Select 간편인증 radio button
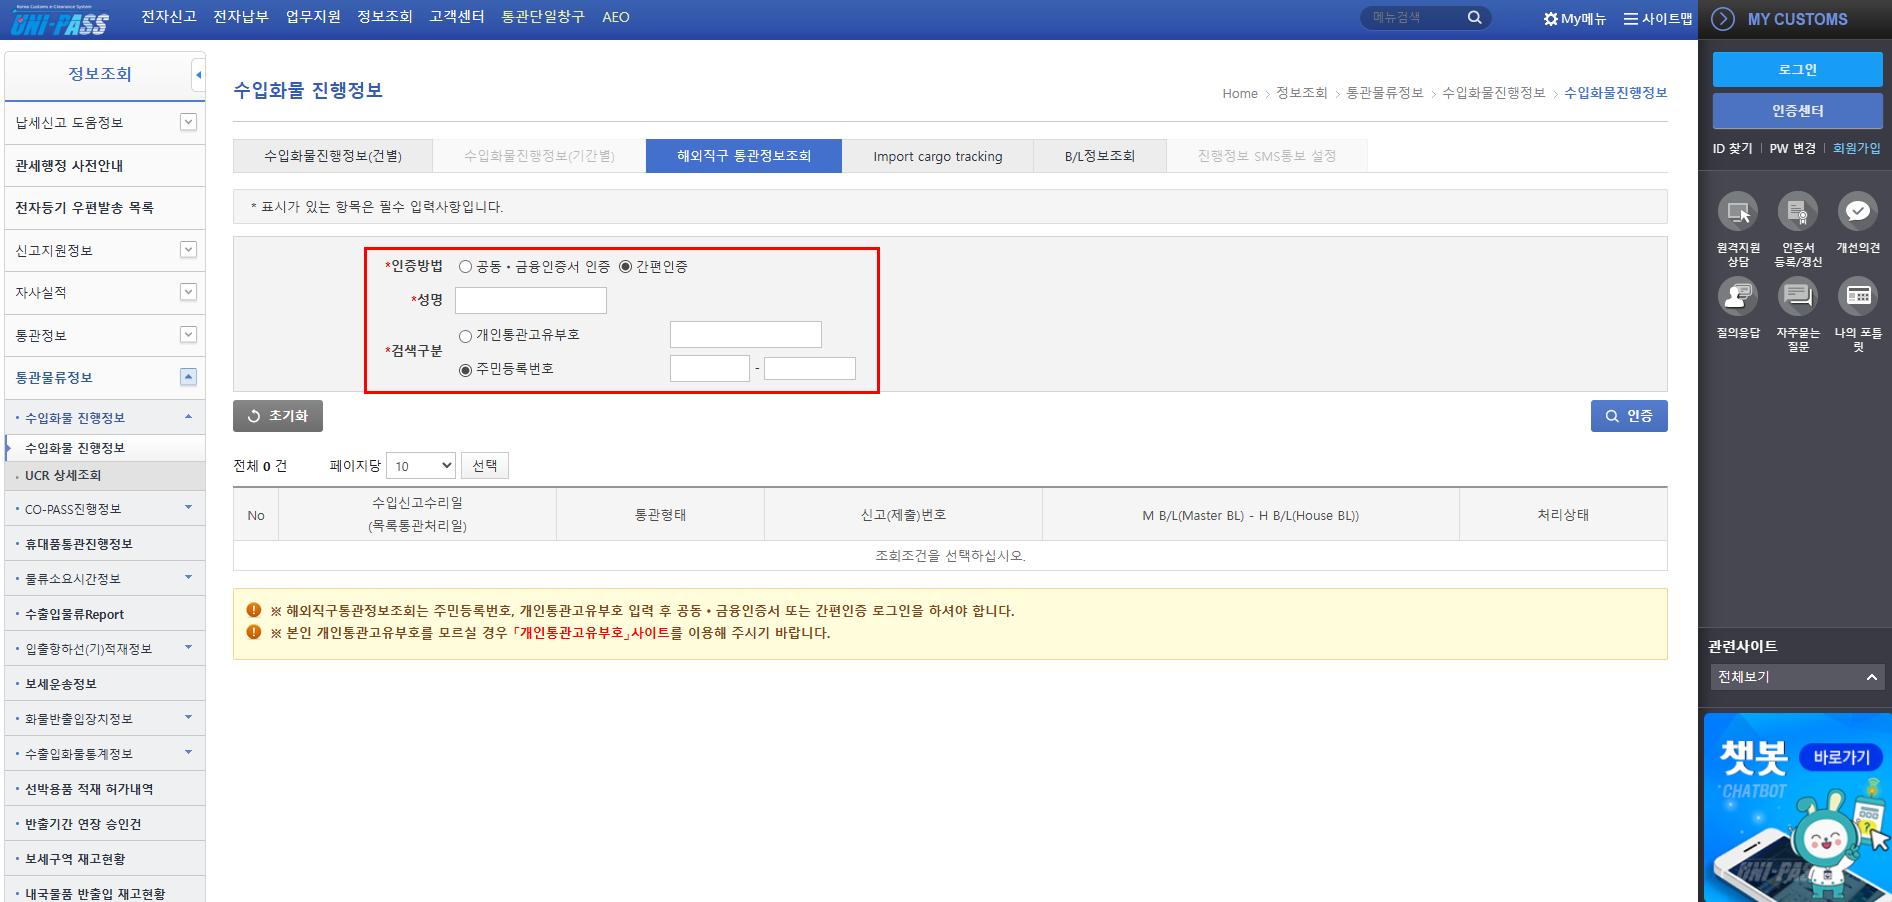1892x902 pixels. click(625, 267)
